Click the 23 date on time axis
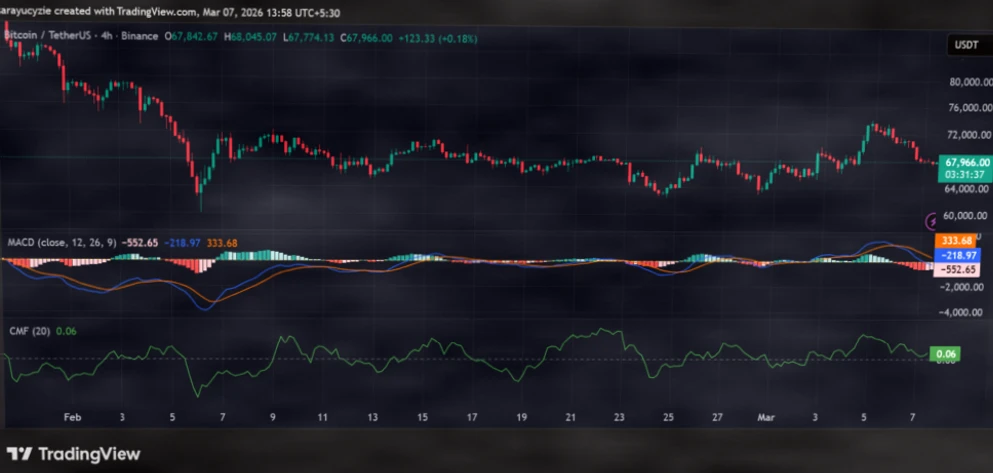993x473 pixels. (620, 415)
